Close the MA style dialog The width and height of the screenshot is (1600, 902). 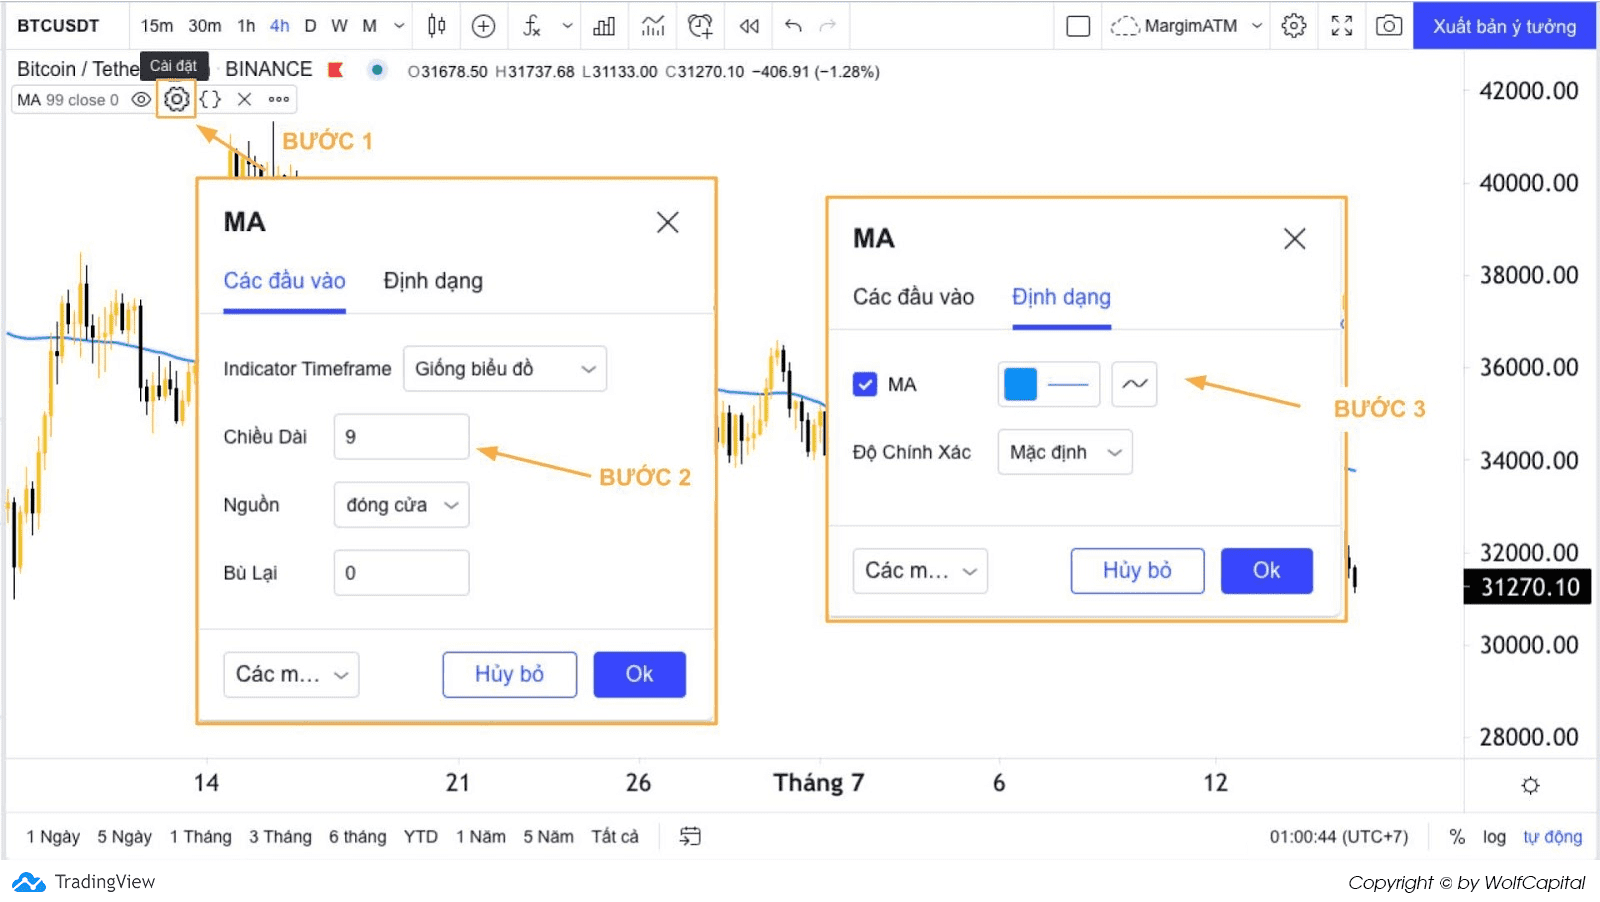click(1295, 239)
